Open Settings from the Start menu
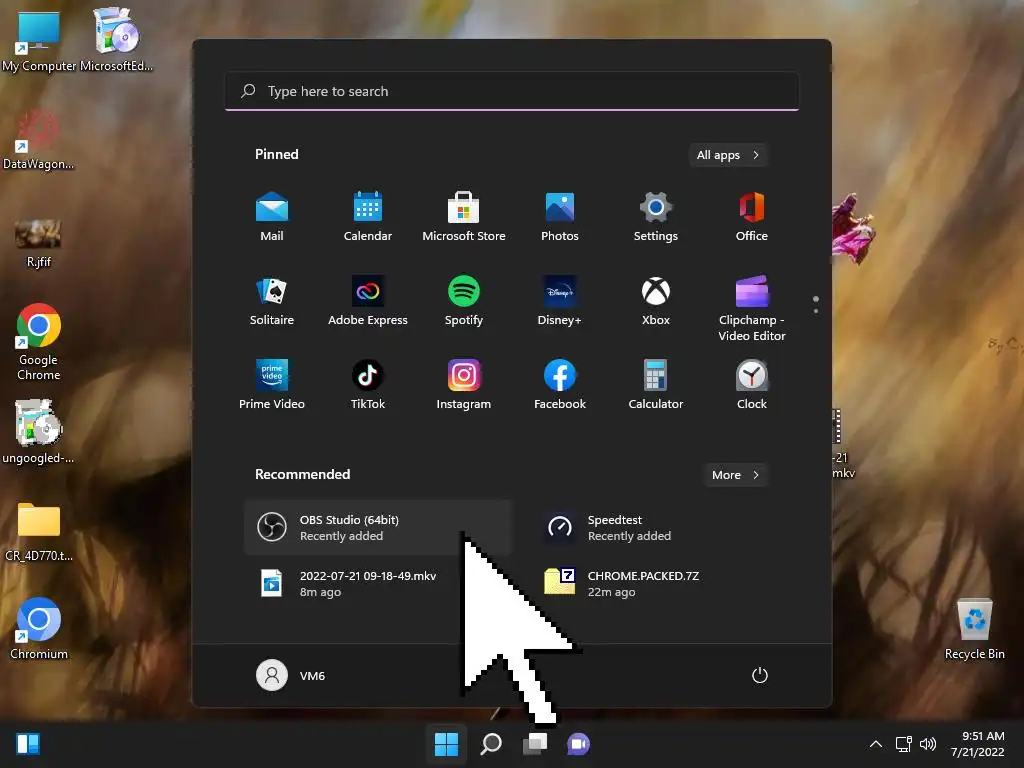Viewport: 1024px width, 768px height. pyautogui.click(x=656, y=217)
